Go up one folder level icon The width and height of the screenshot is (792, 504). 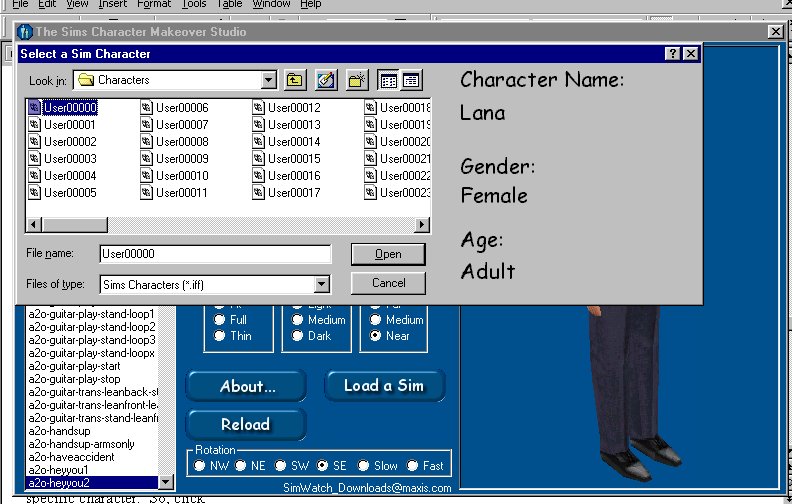coord(295,80)
